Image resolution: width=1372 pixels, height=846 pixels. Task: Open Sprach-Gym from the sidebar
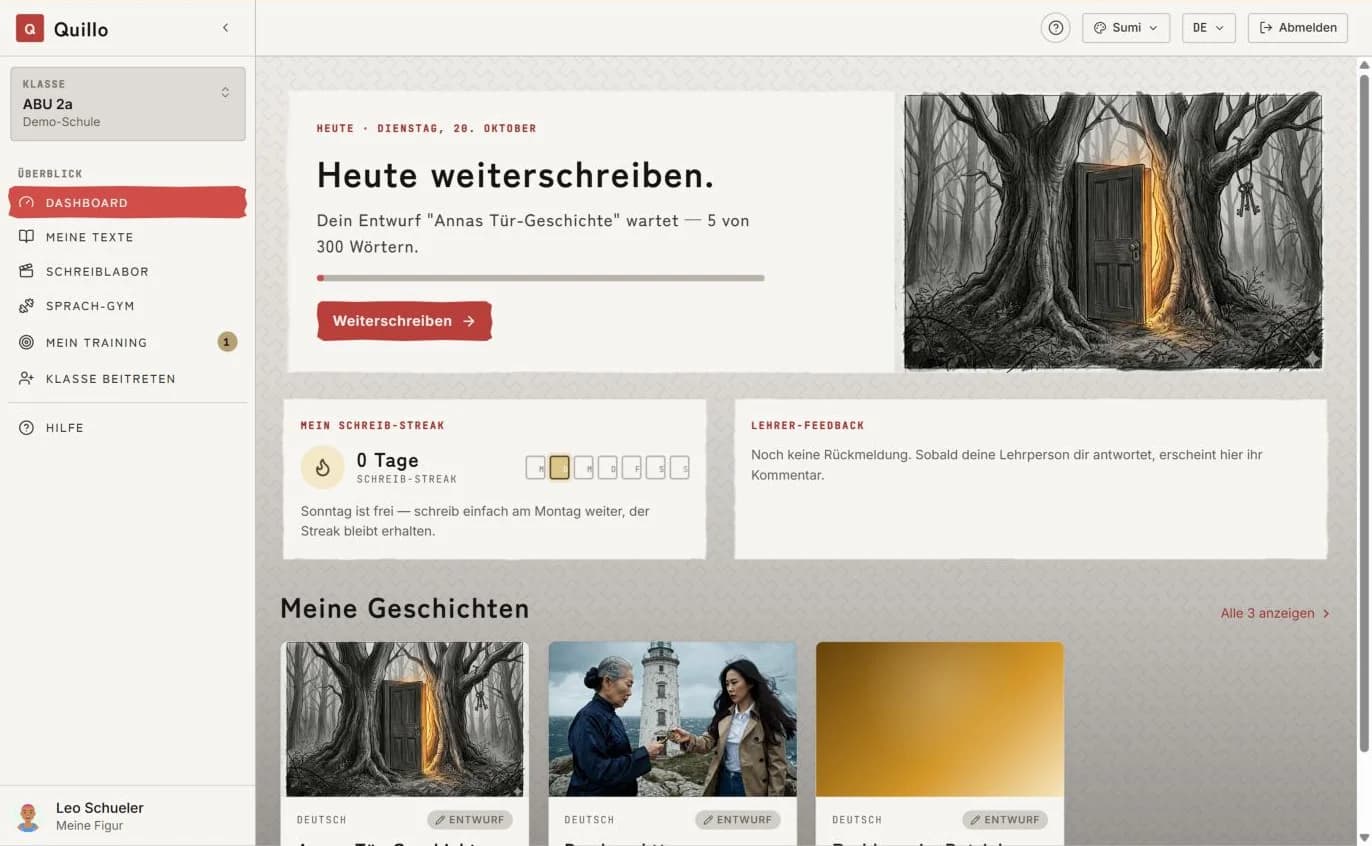pyautogui.click(x=128, y=306)
